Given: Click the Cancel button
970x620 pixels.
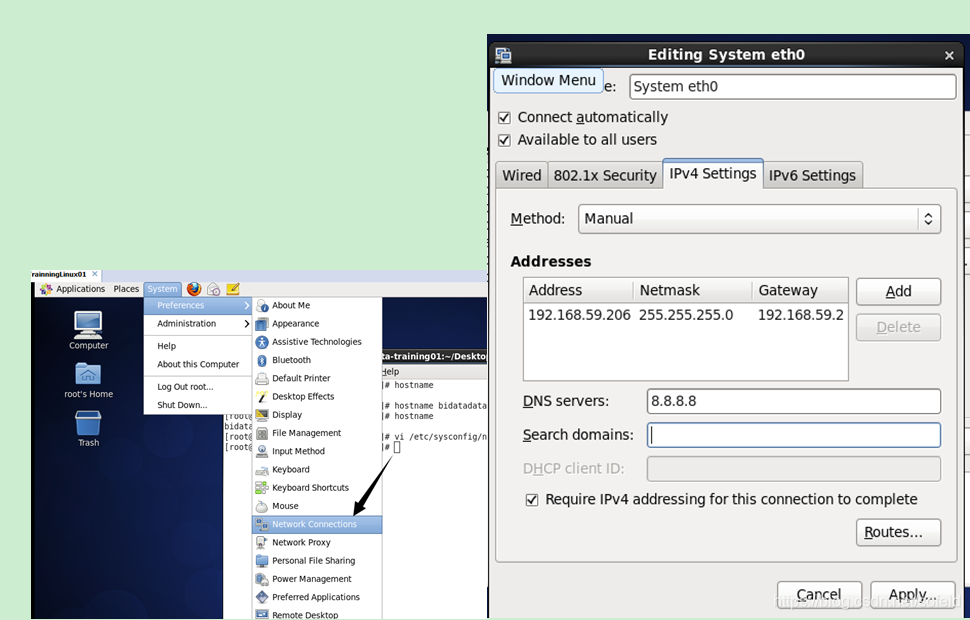Looking at the screenshot, I should coord(819,595).
